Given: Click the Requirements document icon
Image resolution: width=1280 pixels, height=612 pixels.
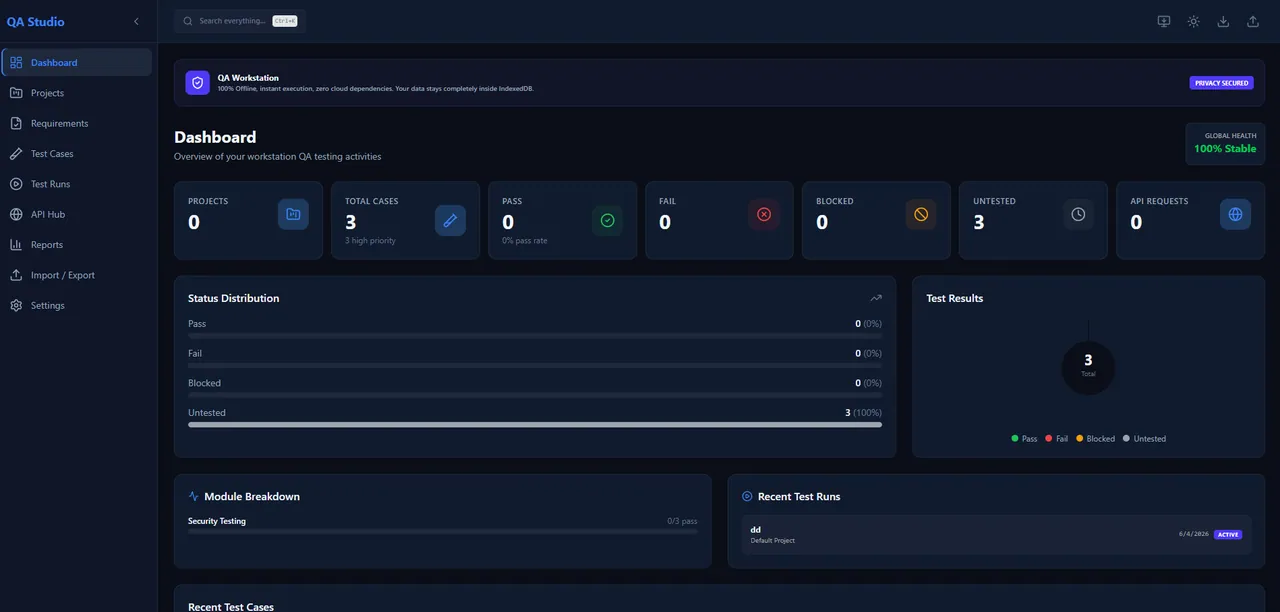Looking at the screenshot, I should (x=16, y=123).
